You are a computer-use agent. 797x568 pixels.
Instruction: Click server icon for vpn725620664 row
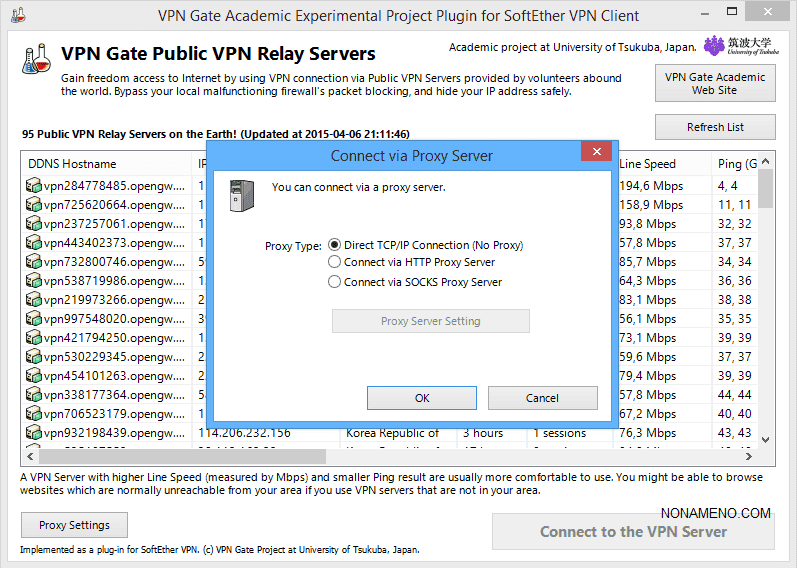pyautogui.click(x=34, y=204)
